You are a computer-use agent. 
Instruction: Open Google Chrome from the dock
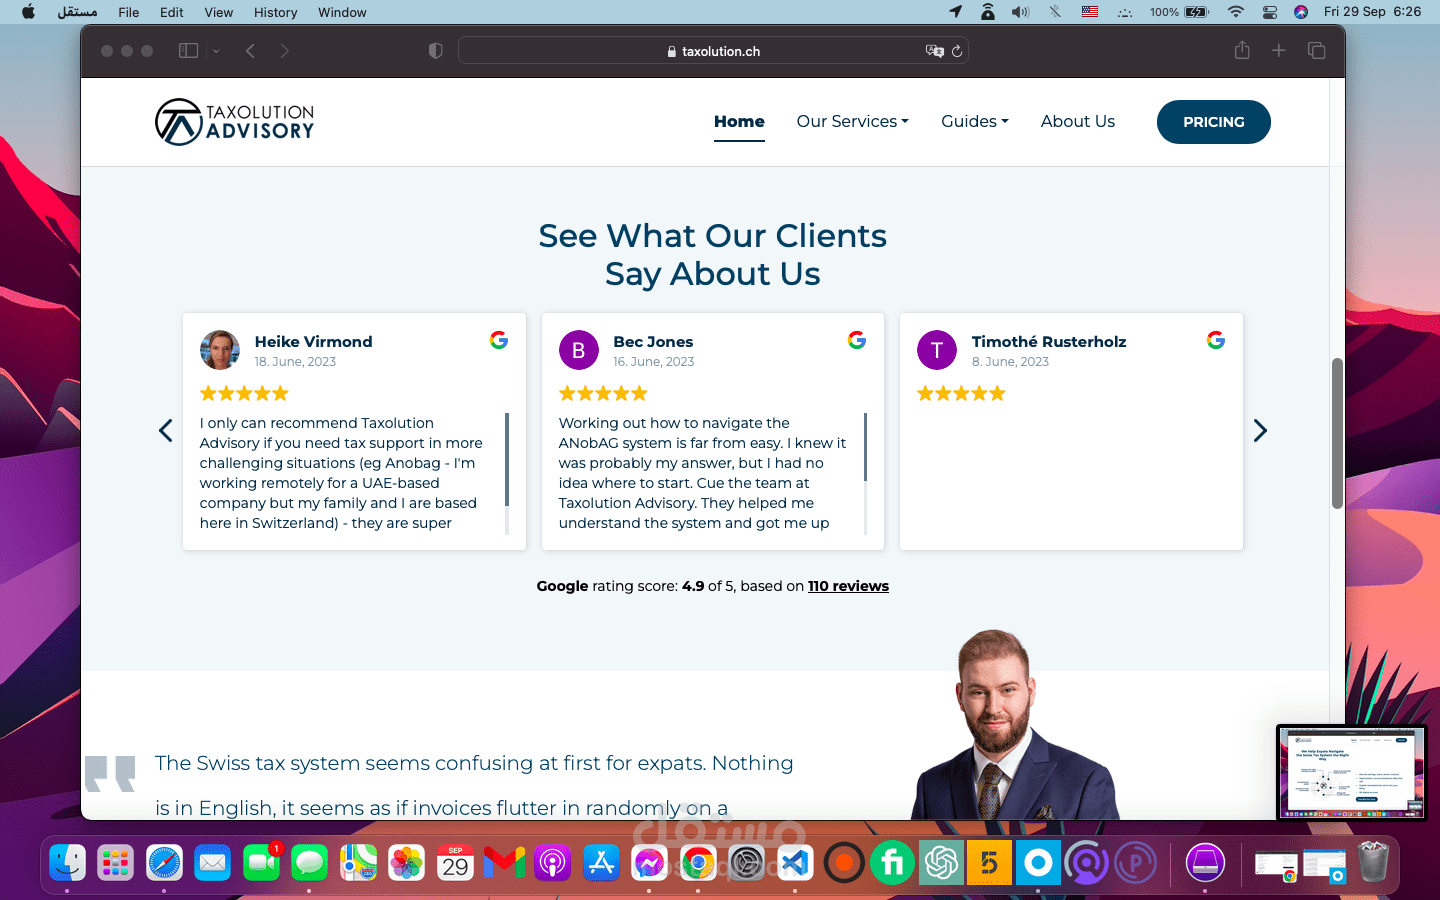pos(698,862)
